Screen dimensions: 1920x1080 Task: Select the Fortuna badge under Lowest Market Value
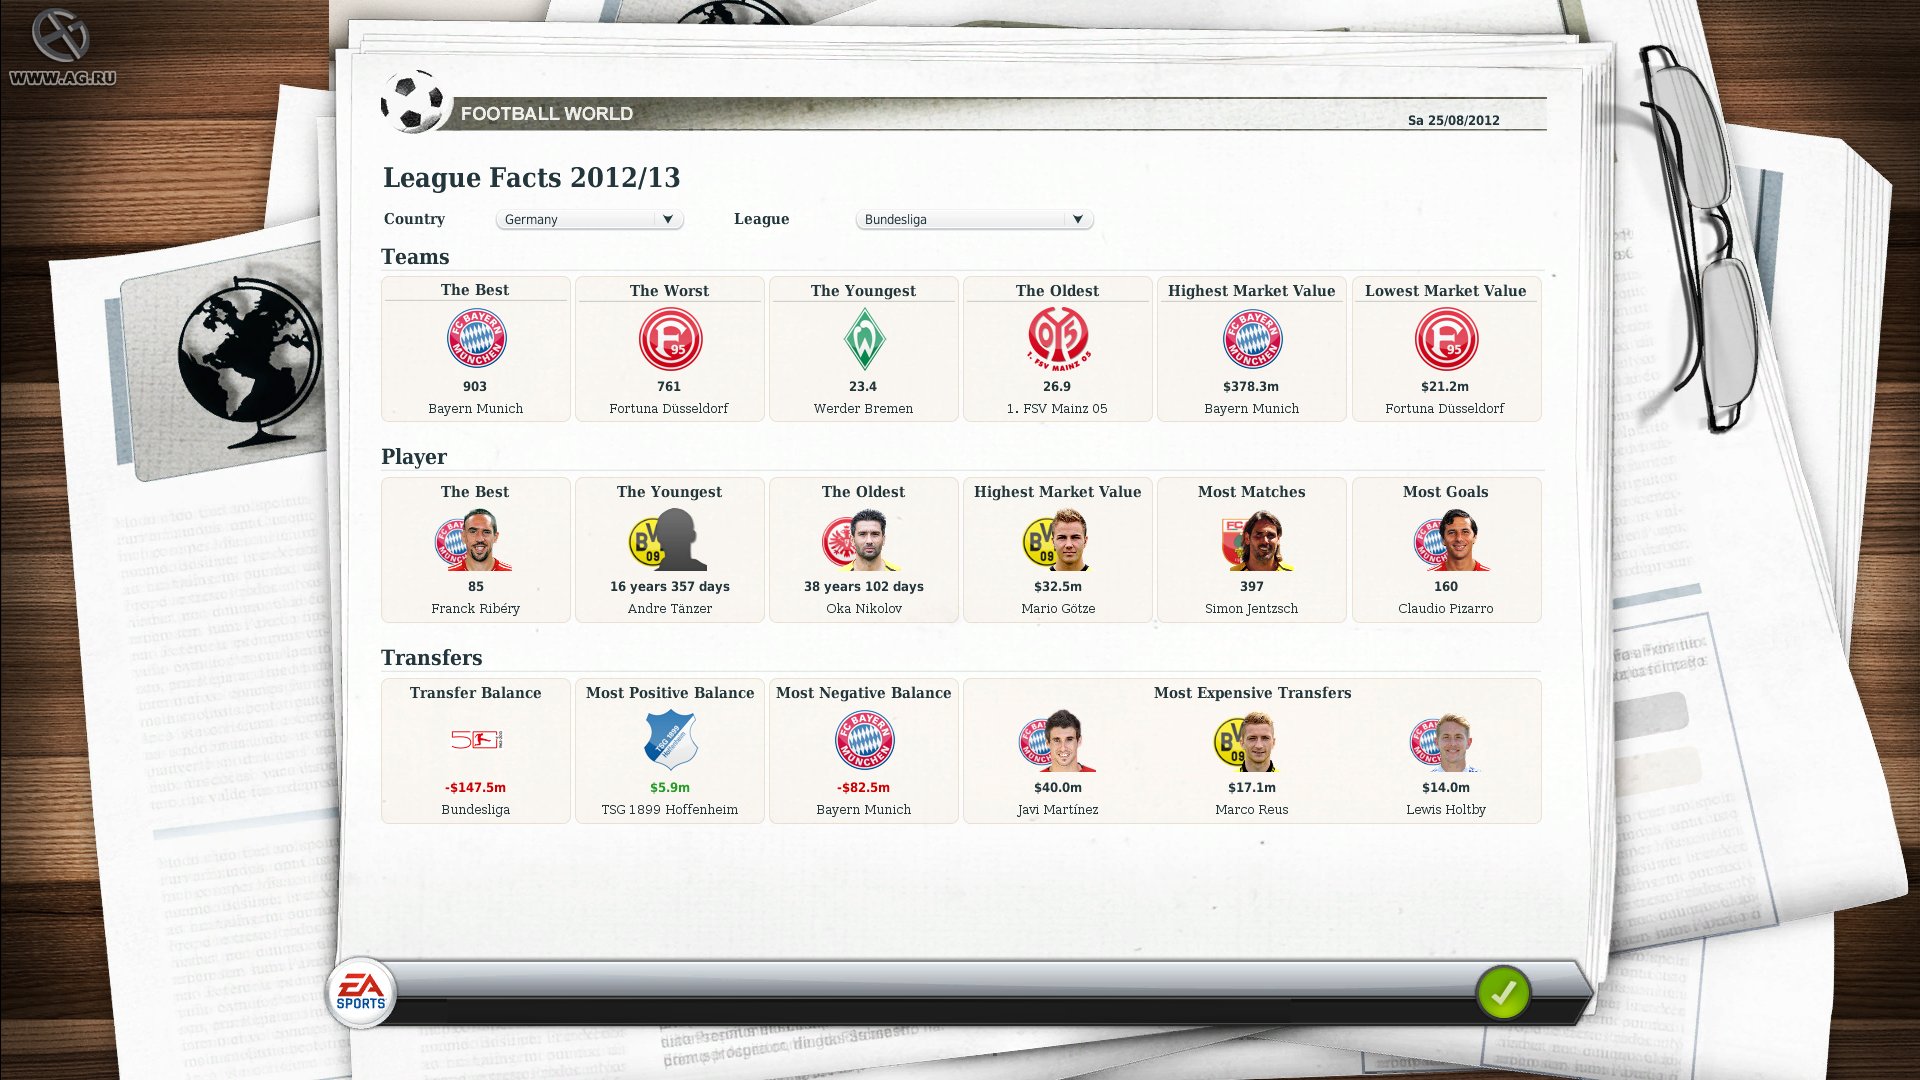(x=1445, y=339)
